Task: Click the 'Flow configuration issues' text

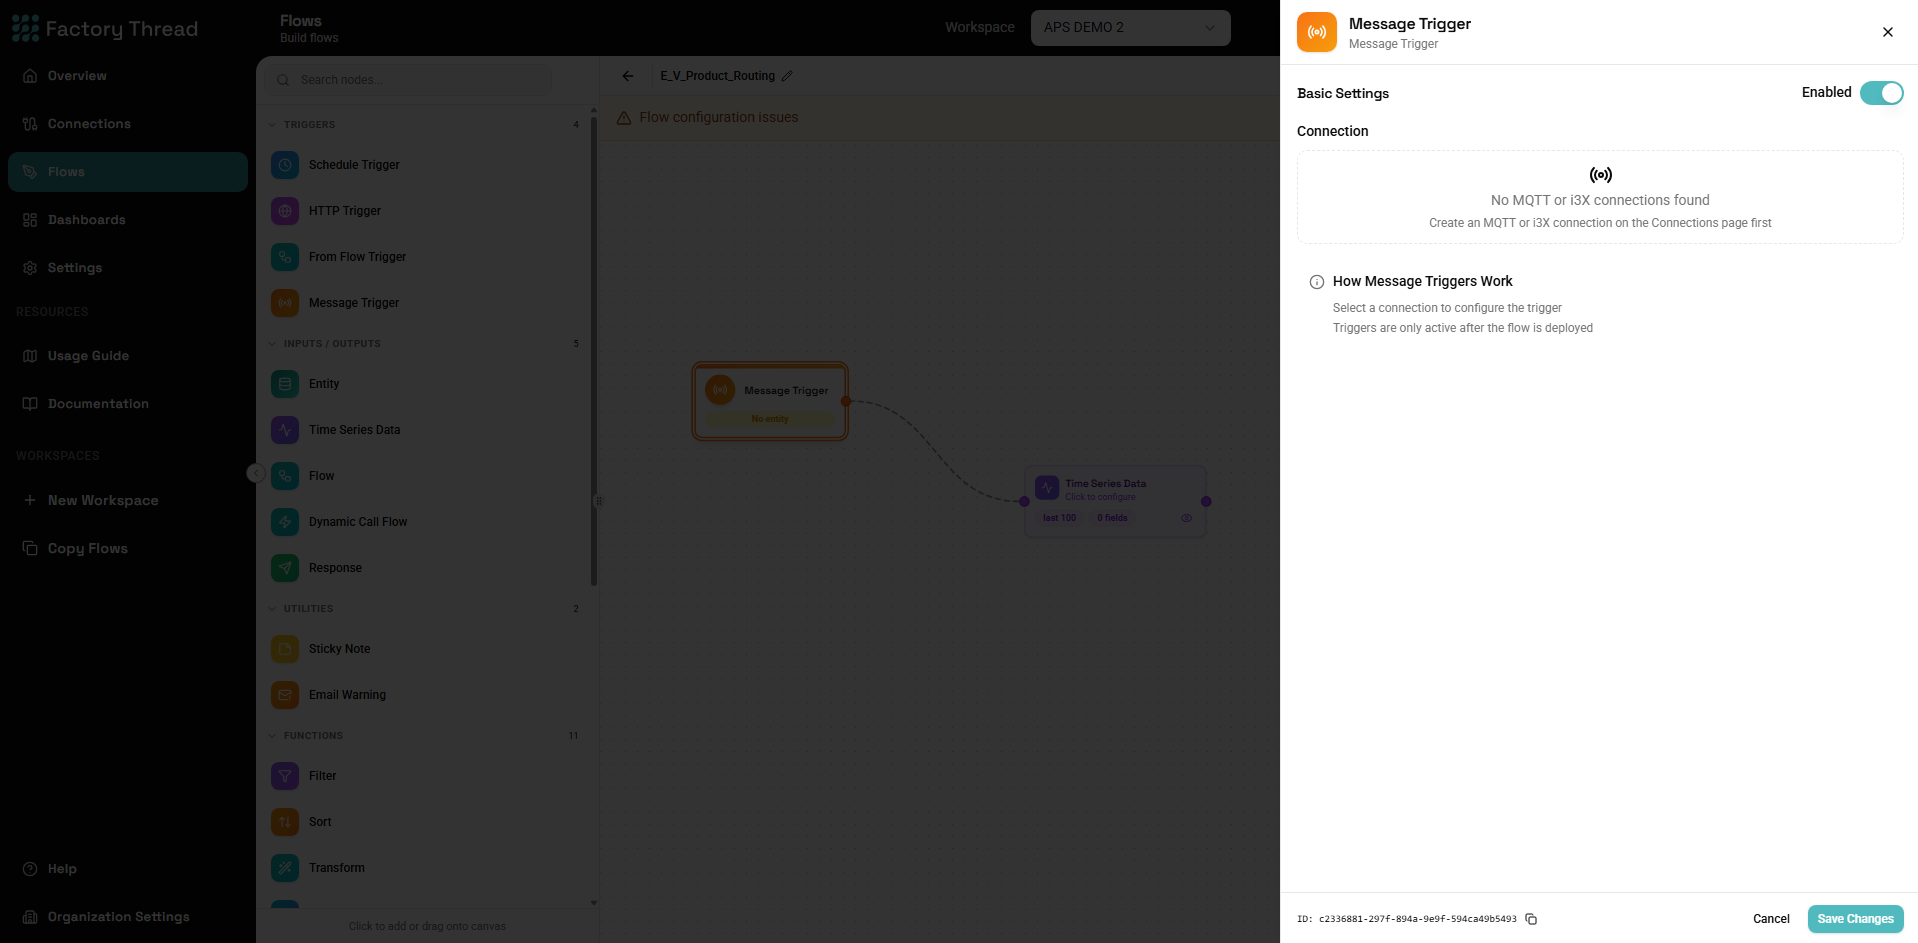Action: (719, 118)
